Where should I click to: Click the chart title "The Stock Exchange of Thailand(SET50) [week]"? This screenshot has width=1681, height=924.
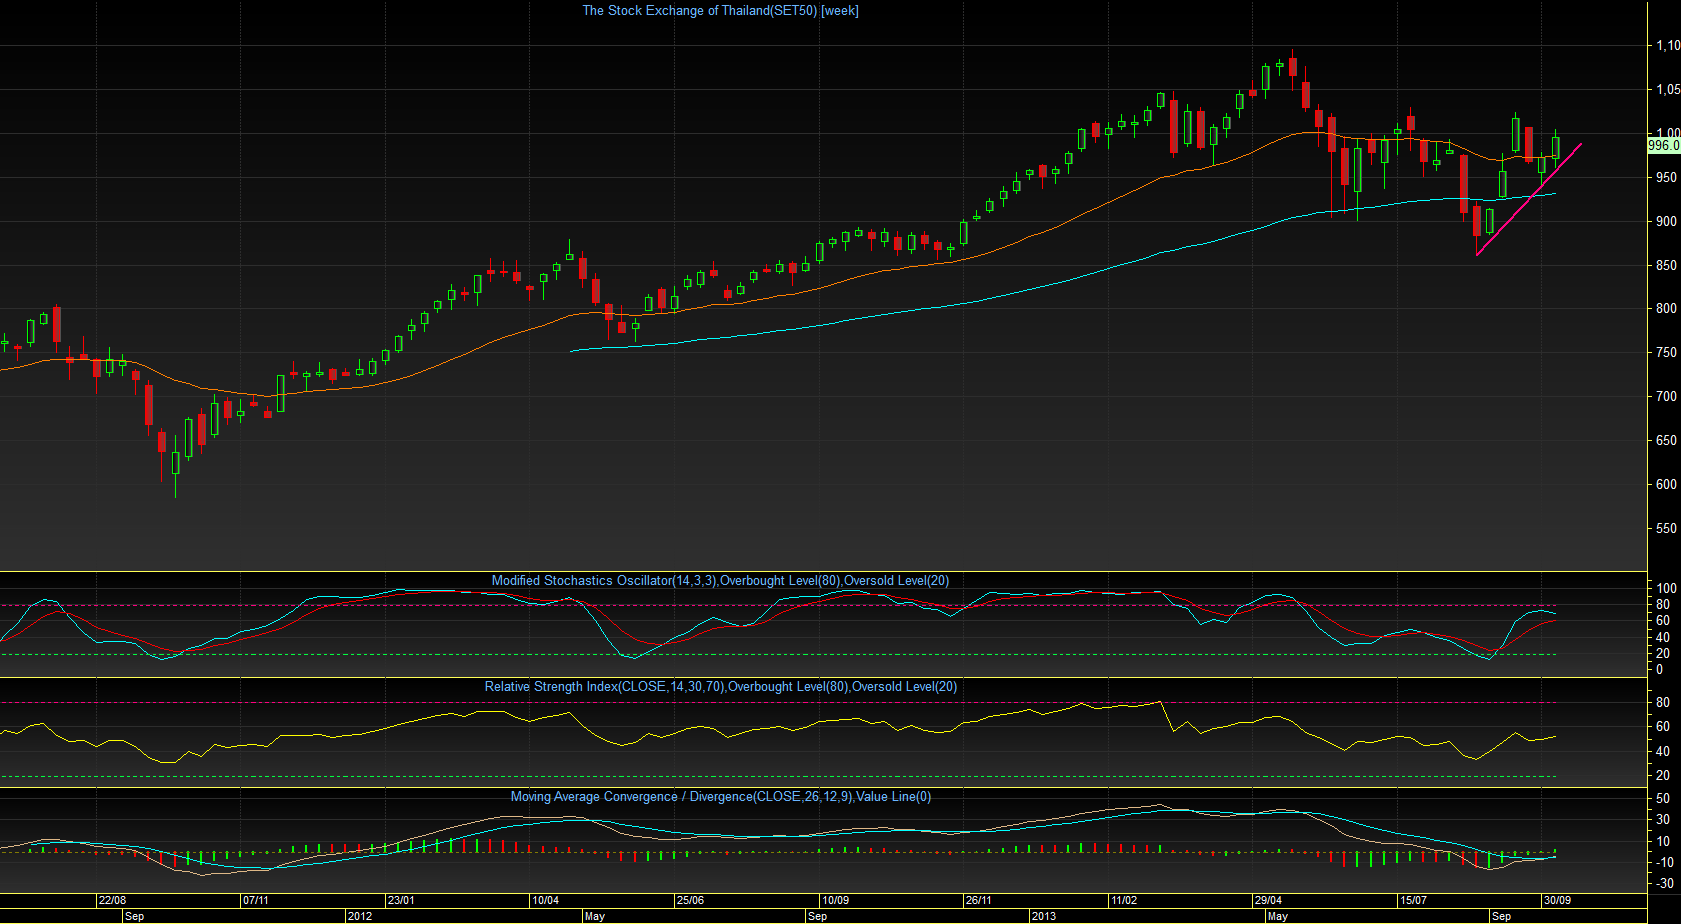[720, 11]
